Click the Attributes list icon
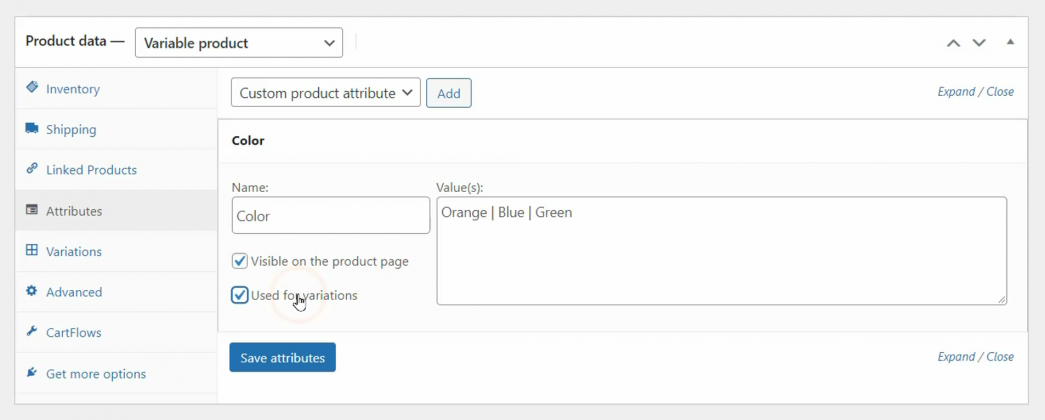The height and width of the screenshot is (420, 1045). [32, 210]
